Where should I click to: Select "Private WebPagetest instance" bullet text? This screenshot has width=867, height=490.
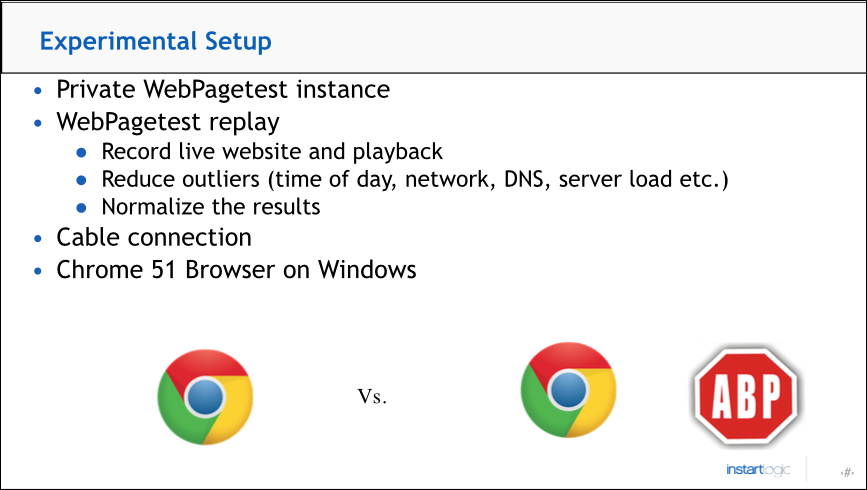pyautogui.click(x=223, y=90)
